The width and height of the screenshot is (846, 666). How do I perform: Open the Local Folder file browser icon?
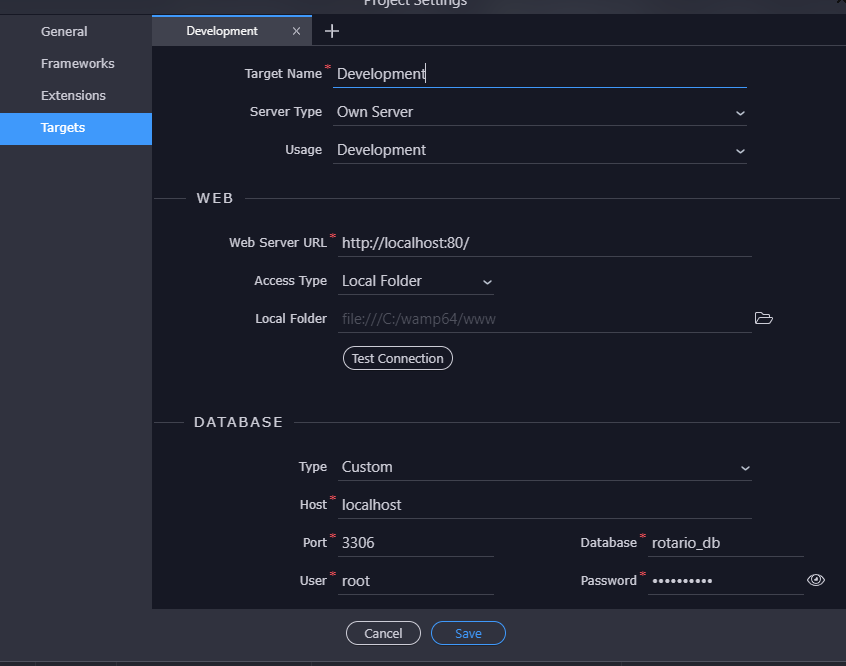click(x=764, y=318)
